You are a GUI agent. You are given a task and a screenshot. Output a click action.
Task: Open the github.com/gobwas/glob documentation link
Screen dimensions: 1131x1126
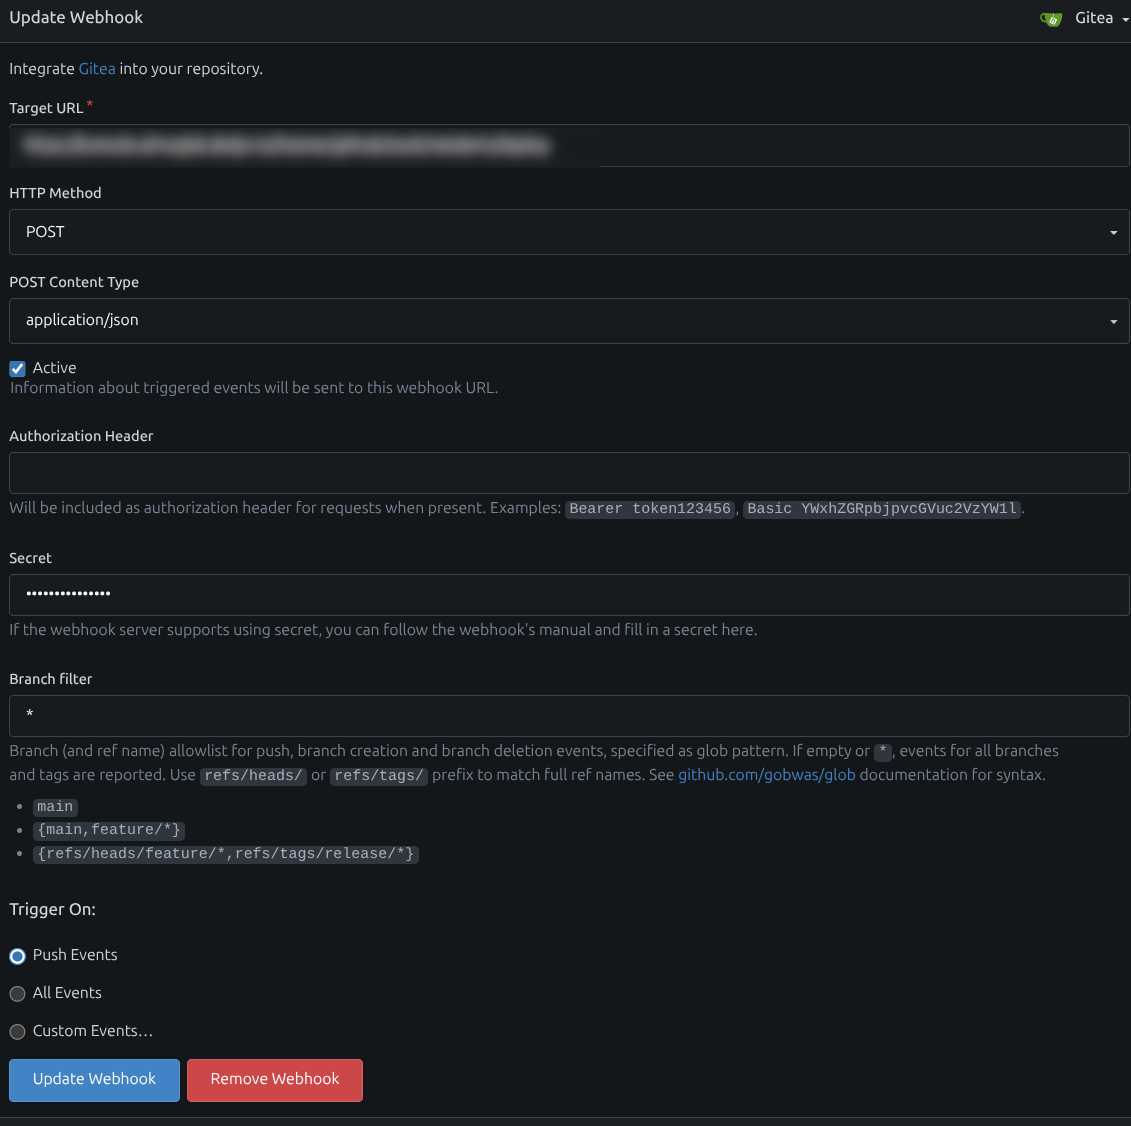coord(766,775)
